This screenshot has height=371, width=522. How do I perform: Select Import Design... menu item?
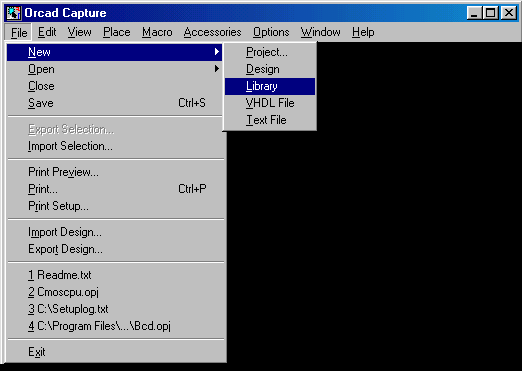click(116, 232)
